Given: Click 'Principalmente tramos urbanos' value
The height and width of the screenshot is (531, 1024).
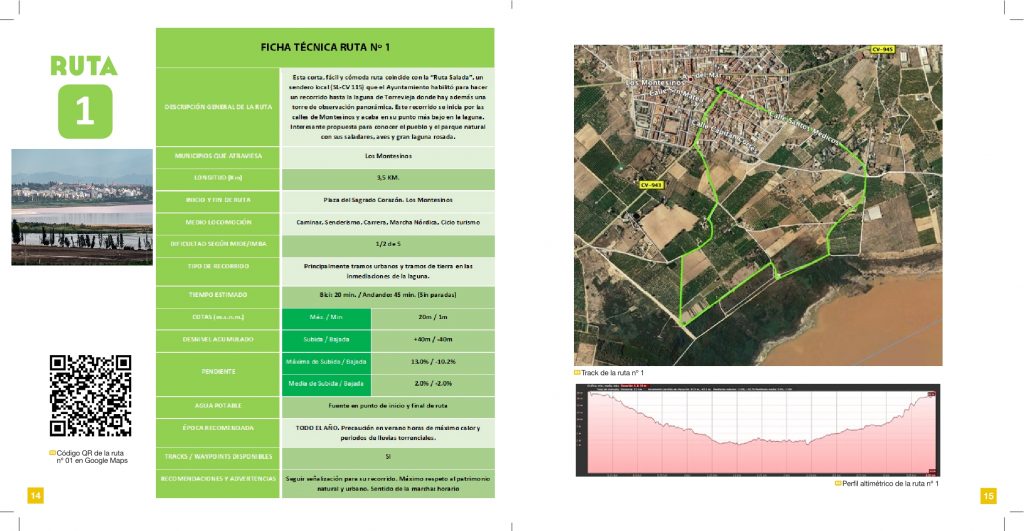Looking at the screenshot, I should [388, 271].
